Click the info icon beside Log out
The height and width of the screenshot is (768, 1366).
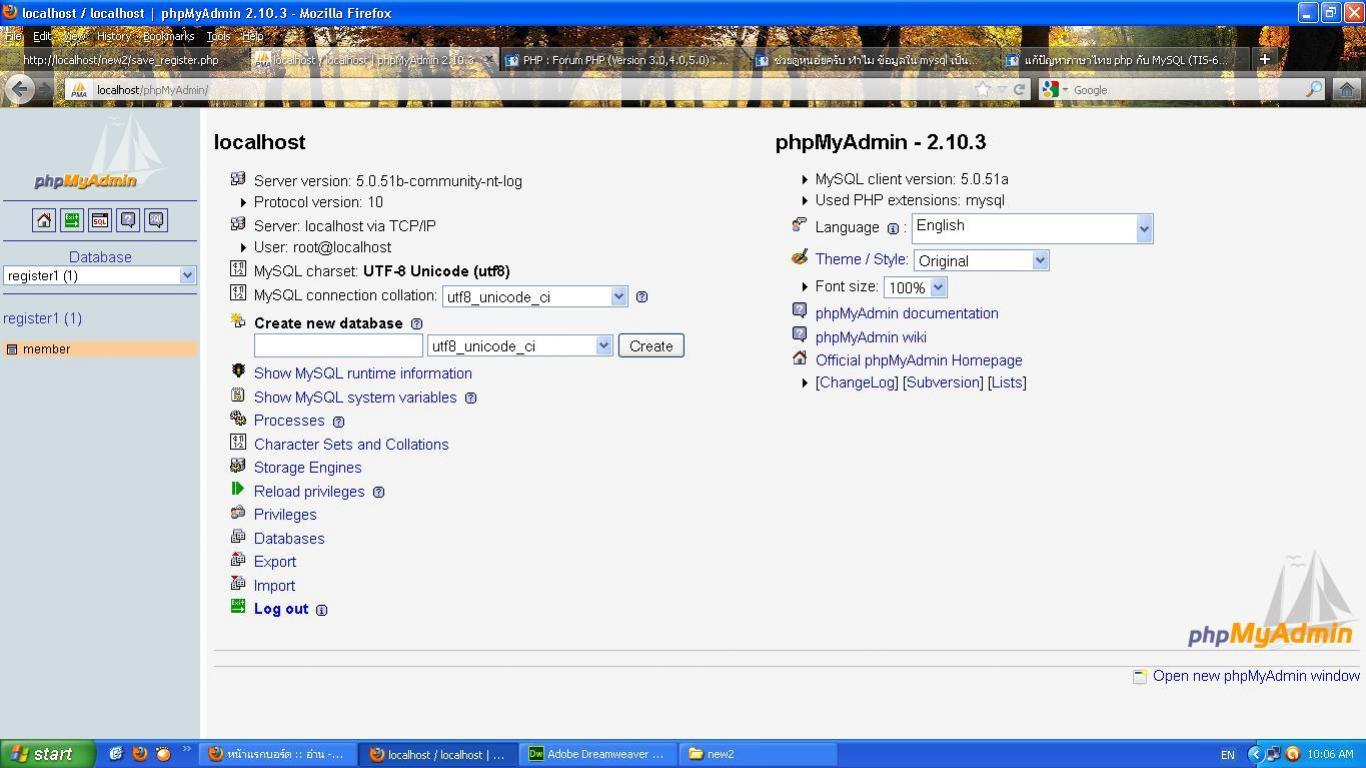pyautogui.click(x=322, y=610)
